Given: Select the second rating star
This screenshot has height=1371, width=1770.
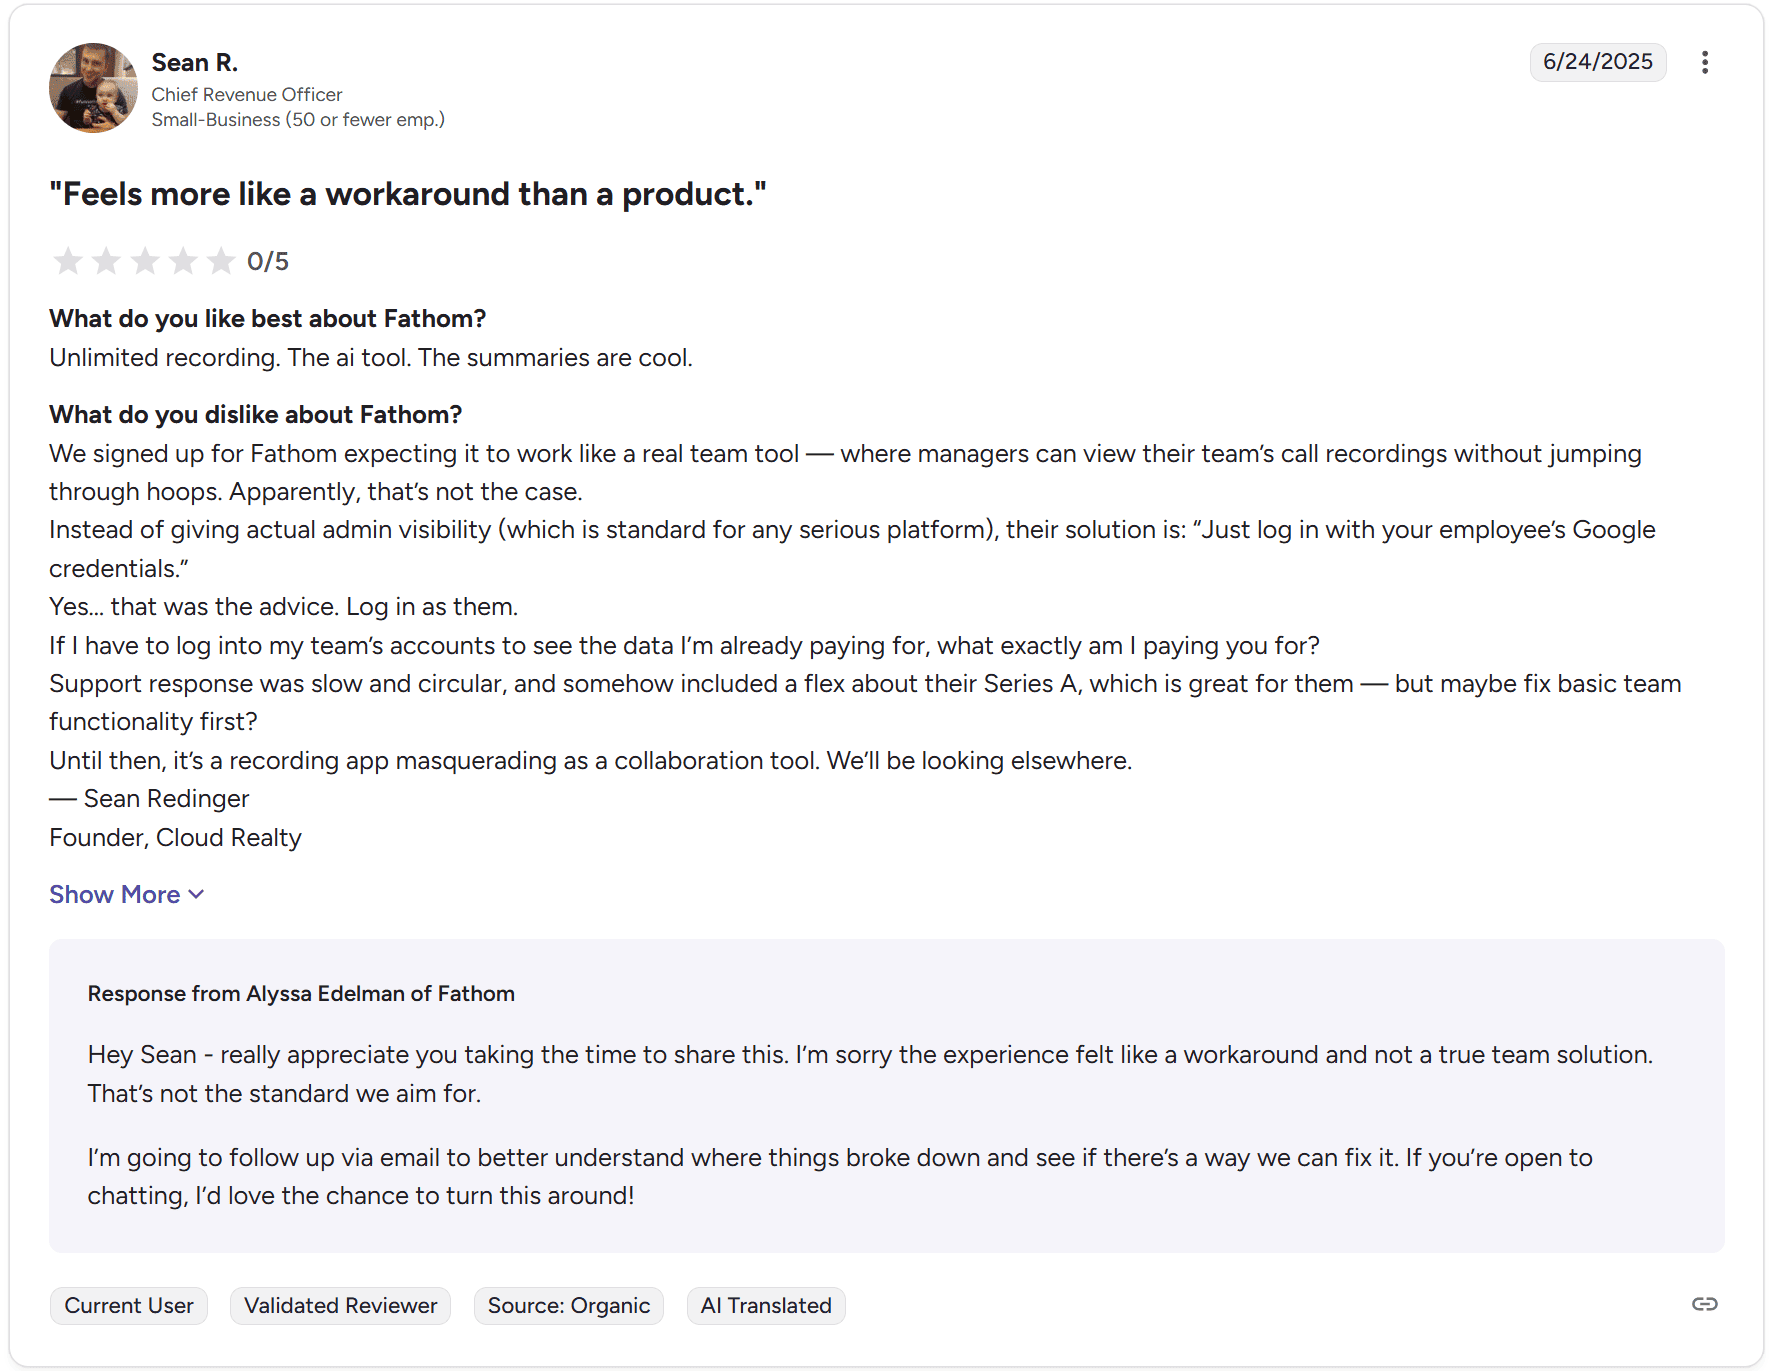Looking at the screenshot, I should pos(106,261).
